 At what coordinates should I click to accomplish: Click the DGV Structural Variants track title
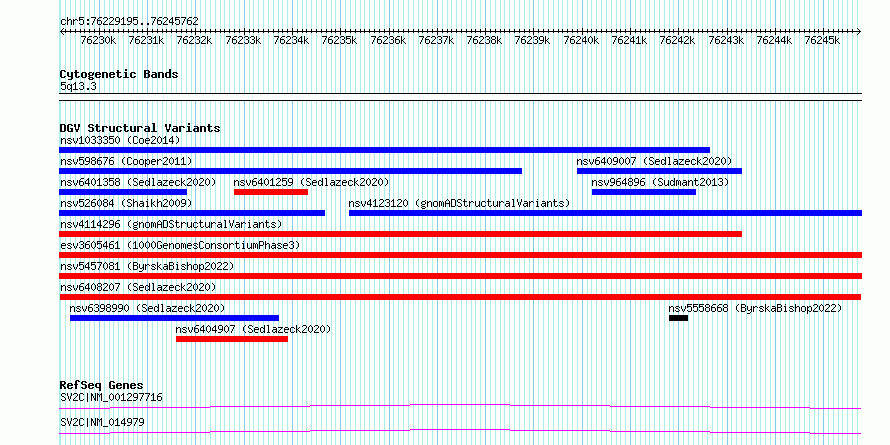[x=140, y=128]
